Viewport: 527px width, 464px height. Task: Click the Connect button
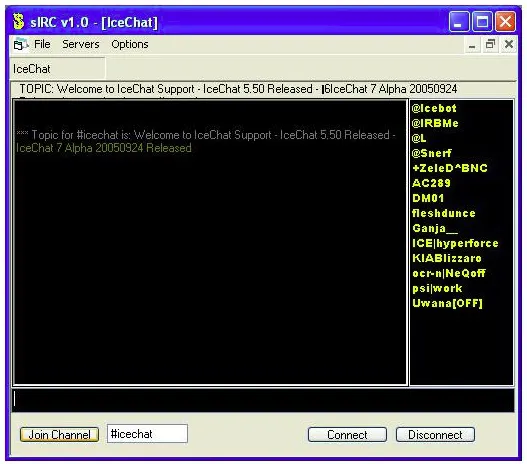pyautogui.click(x=347, y=434)
